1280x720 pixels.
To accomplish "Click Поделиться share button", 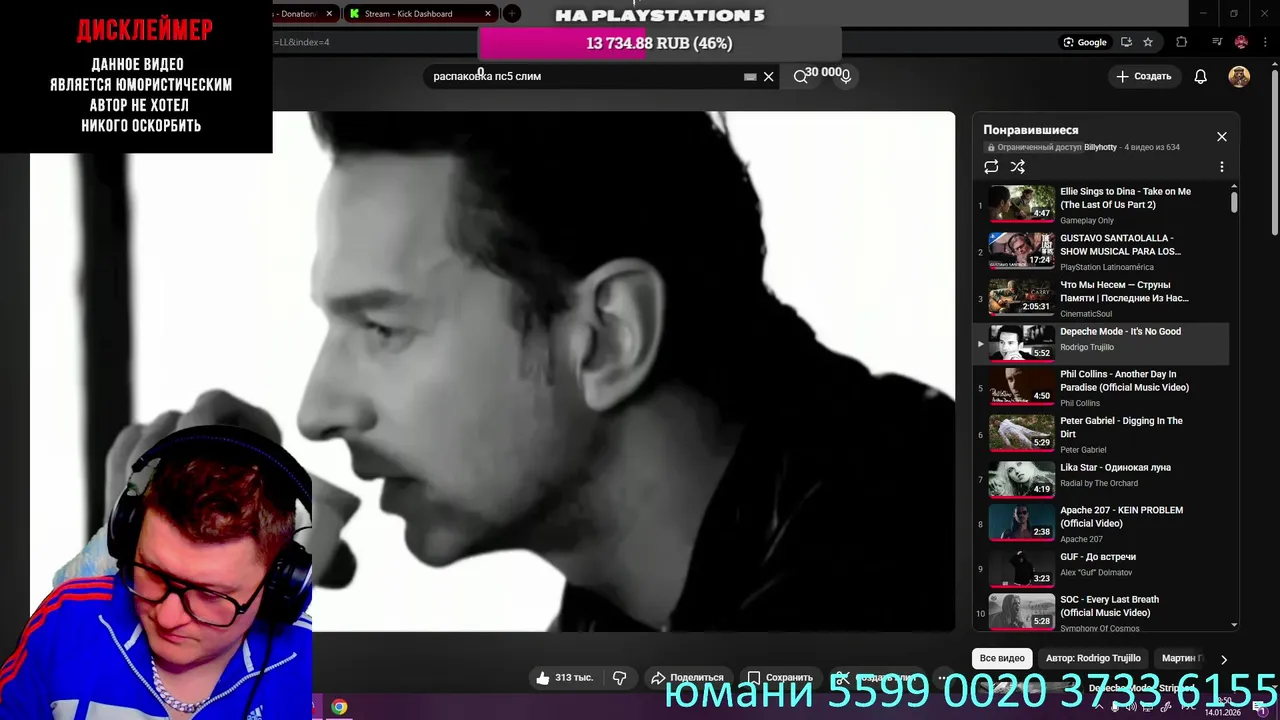I will coord(687,677).
